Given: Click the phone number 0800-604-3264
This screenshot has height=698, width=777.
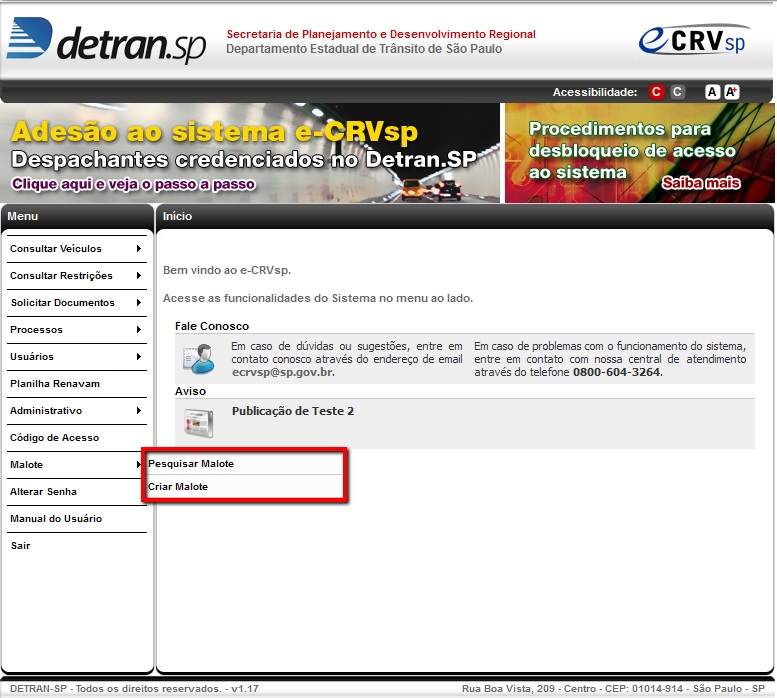Looking at the screenshot, I should [616, 373].
